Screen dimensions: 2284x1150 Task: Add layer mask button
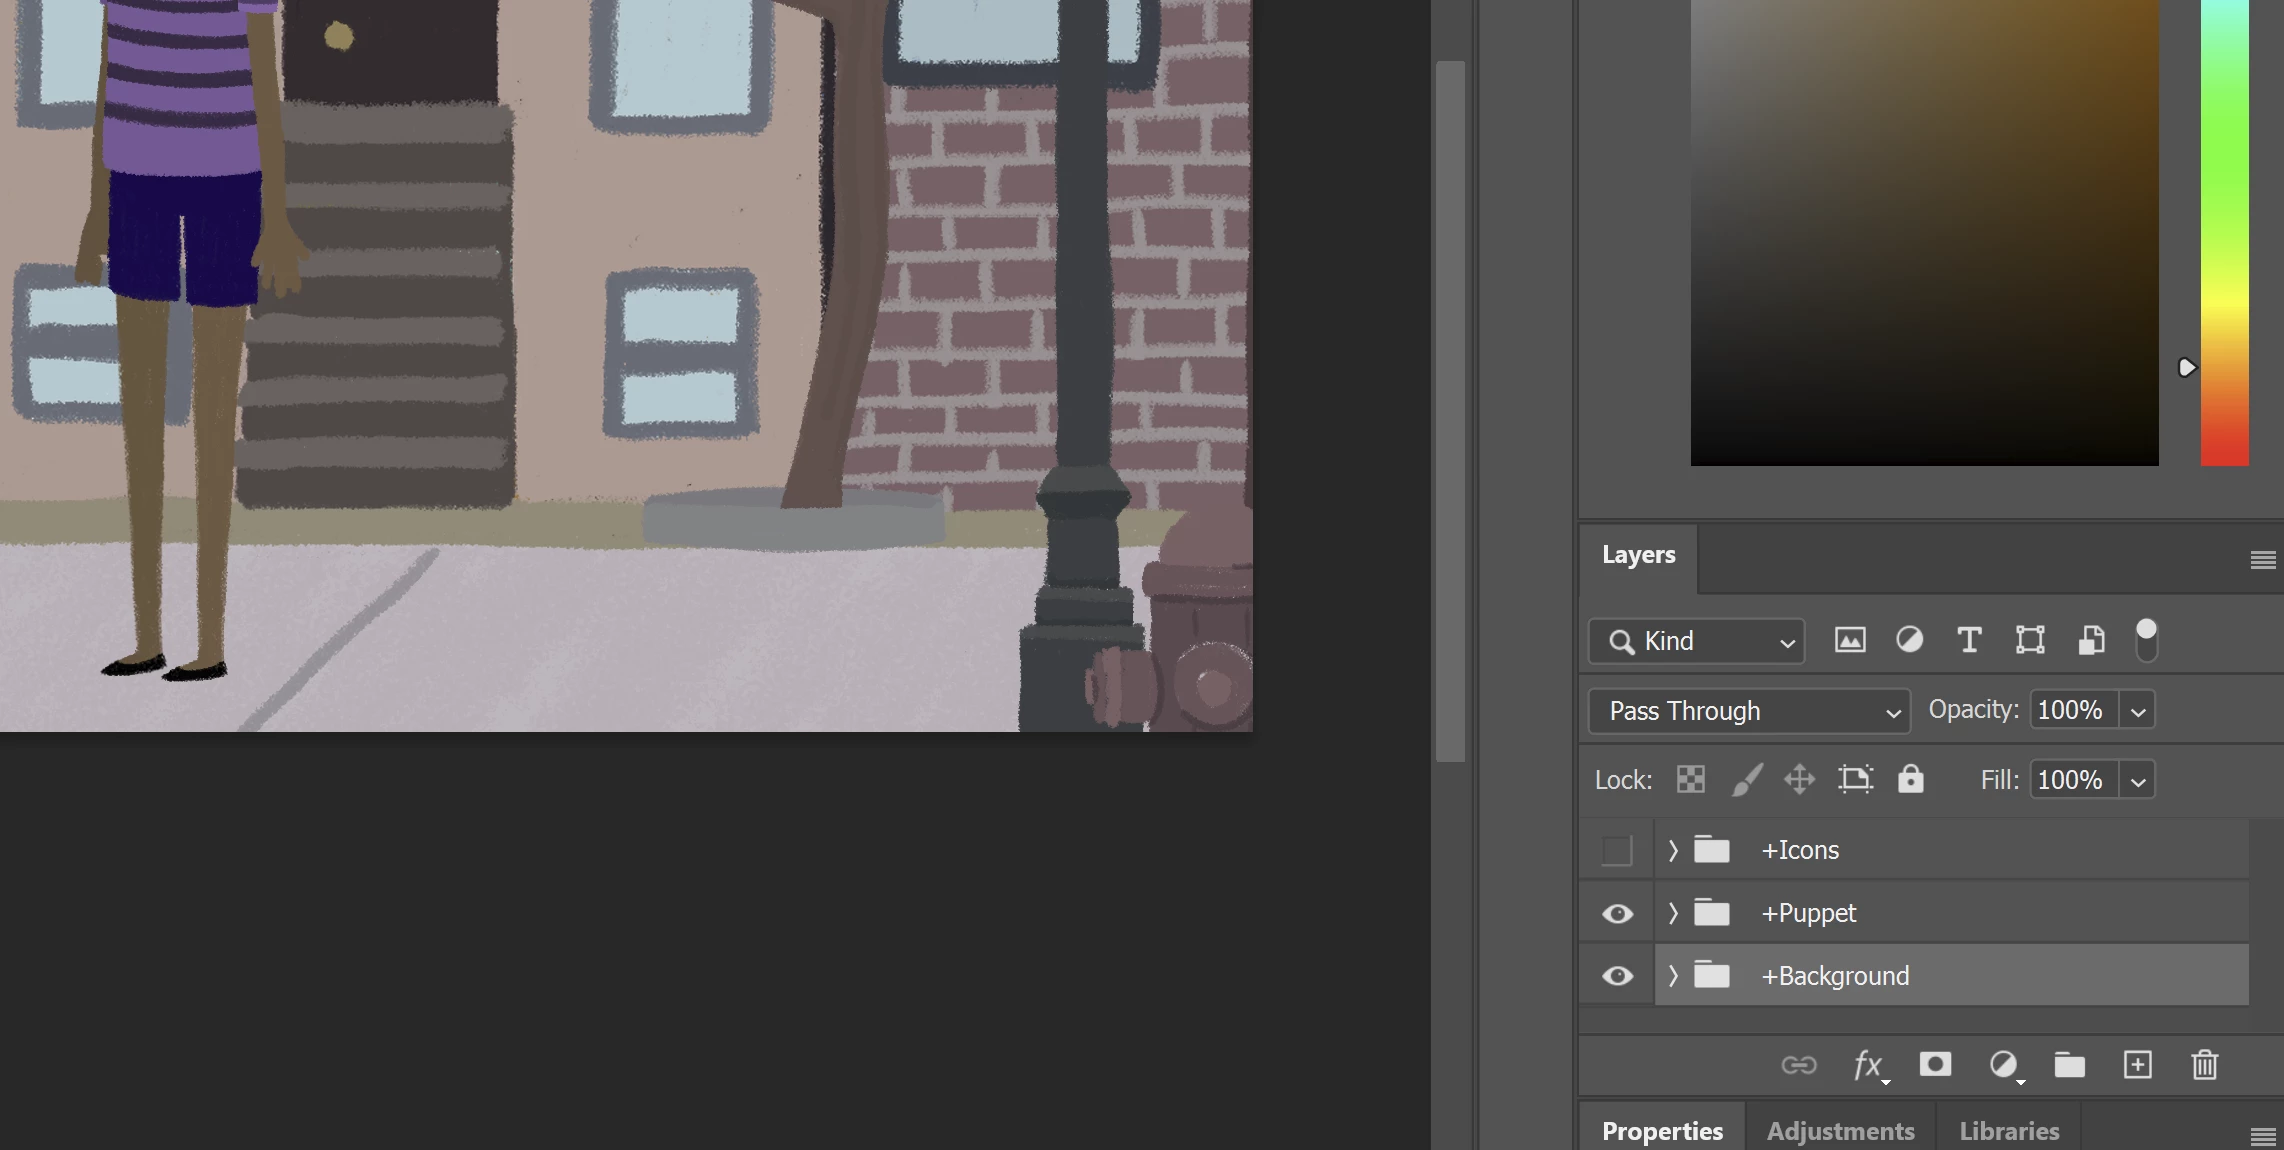tap(1935, 1065)
